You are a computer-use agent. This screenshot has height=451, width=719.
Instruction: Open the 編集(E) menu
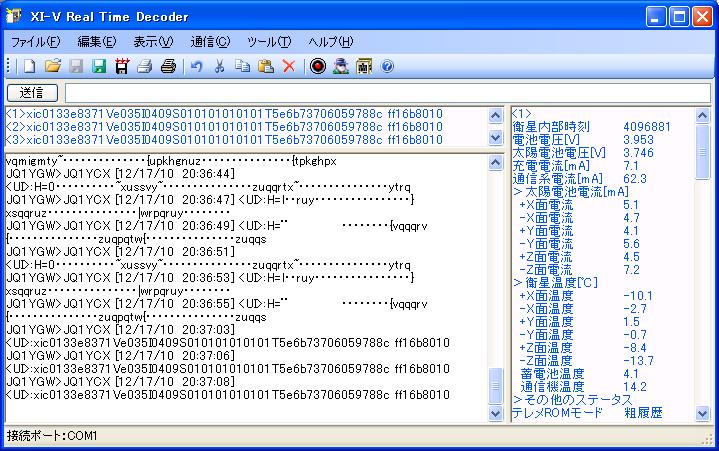point(97,42)
